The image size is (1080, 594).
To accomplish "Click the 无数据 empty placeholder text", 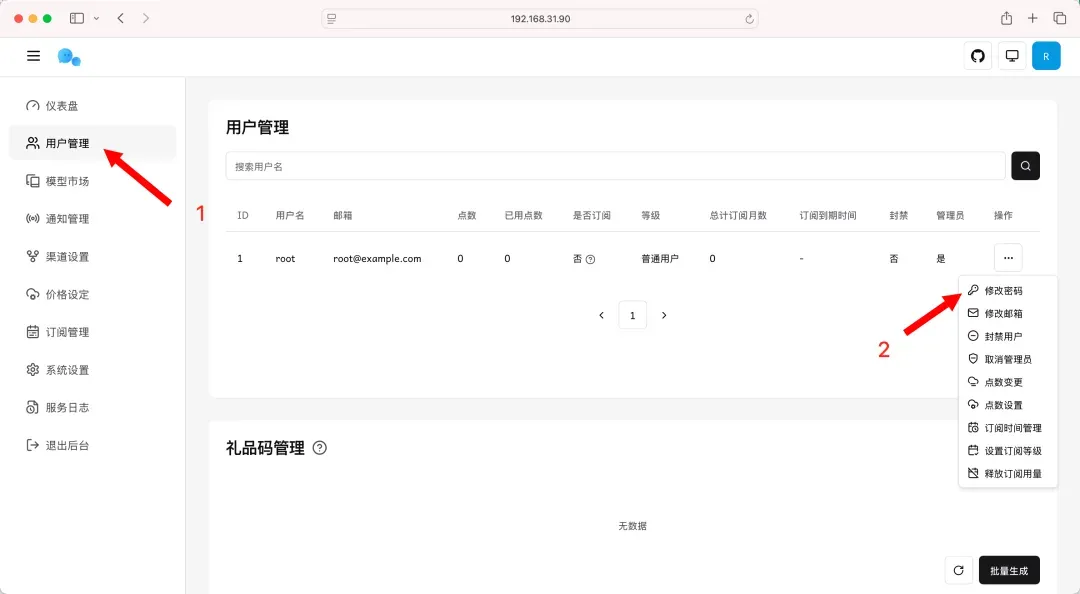I will point(632,526).
